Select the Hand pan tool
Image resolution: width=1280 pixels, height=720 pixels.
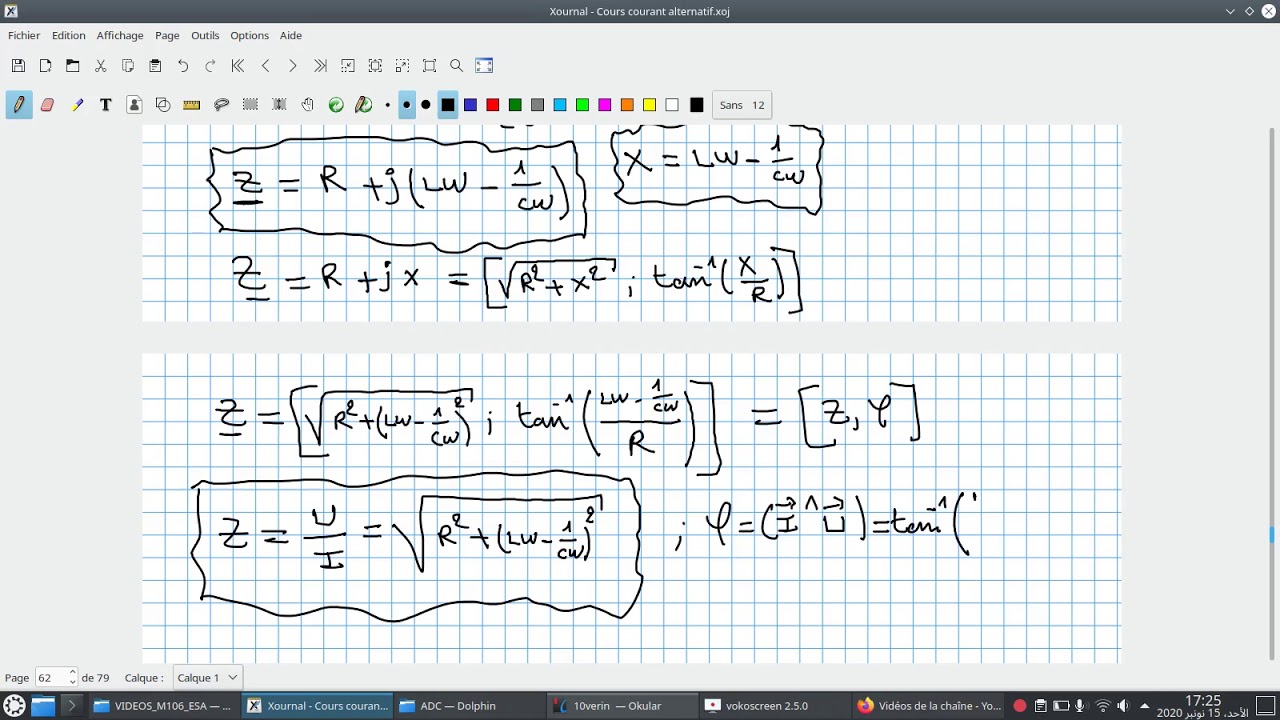click(x=308, y=105)
